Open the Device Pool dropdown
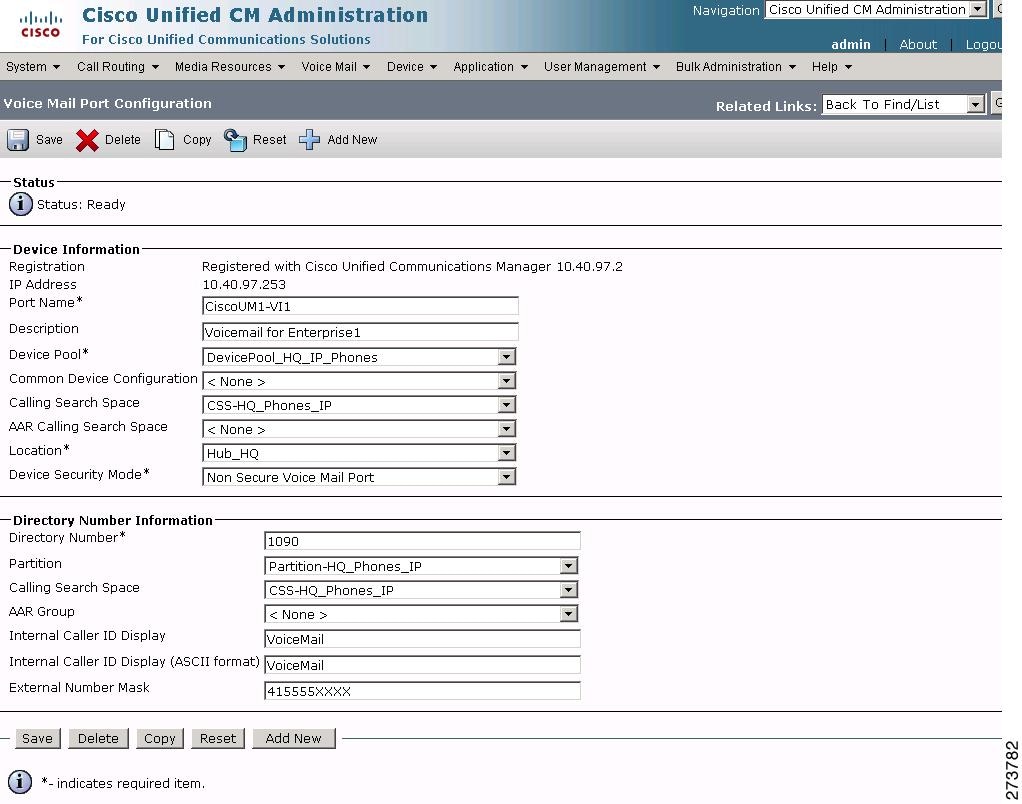The width and height of the screenshot is (1022, 804). tap(506, 357)
